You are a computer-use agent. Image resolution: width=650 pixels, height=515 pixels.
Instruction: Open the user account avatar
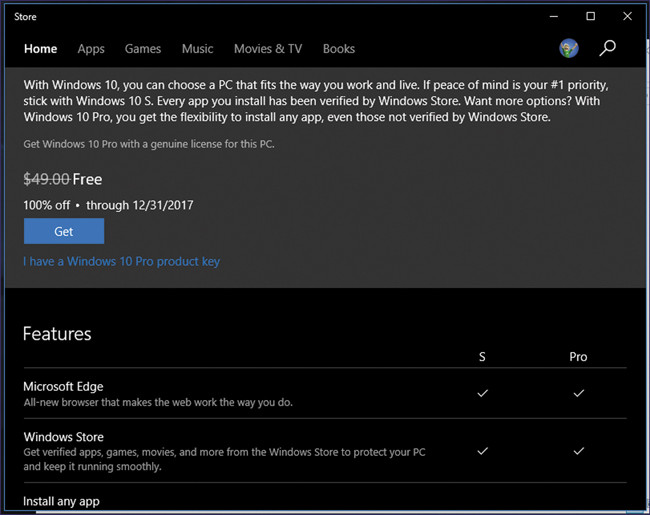pyautogui.click(x=569, y=49)
